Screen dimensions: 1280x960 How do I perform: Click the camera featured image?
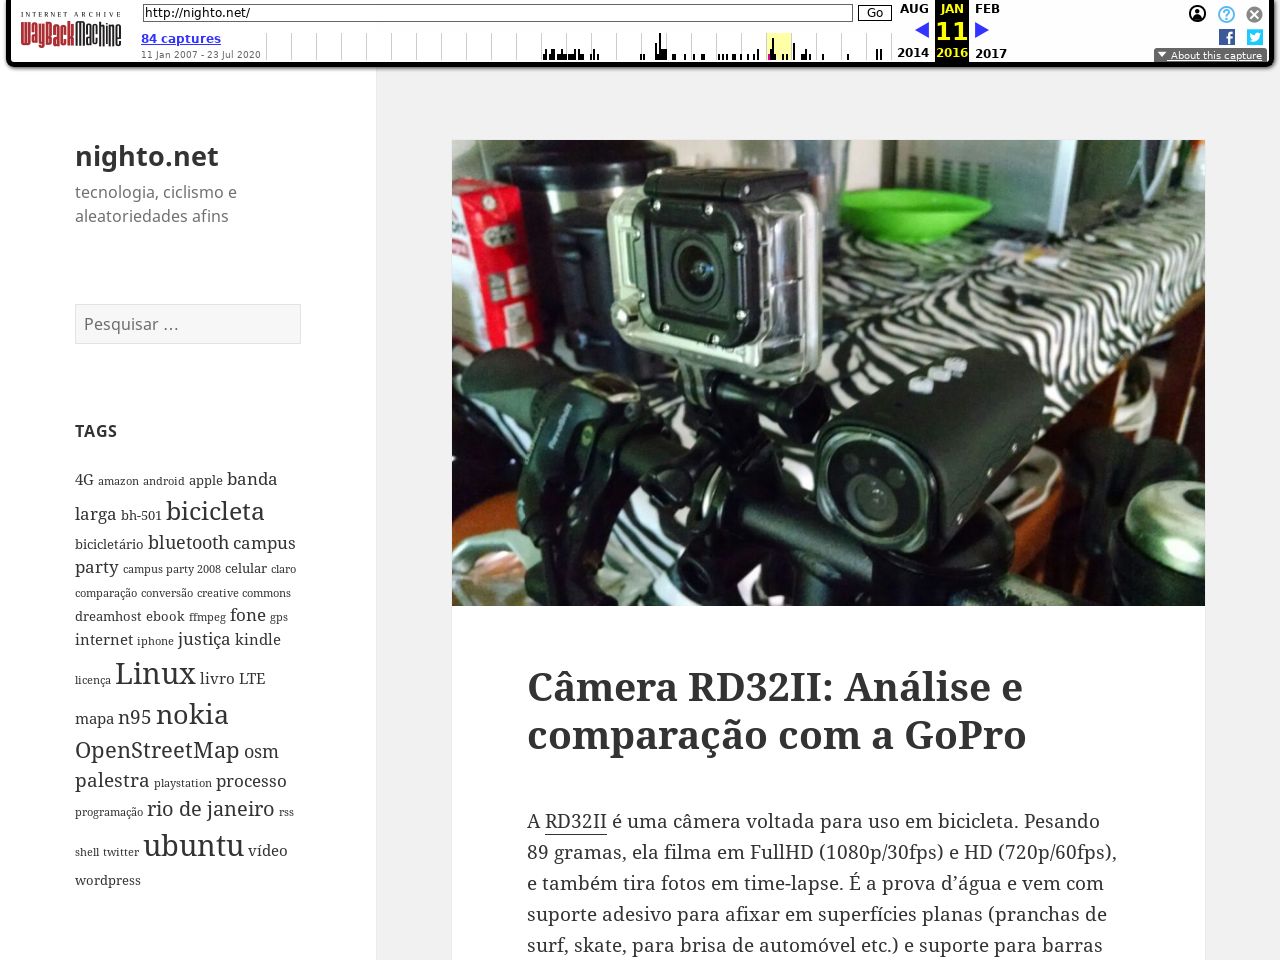[828, 372]
